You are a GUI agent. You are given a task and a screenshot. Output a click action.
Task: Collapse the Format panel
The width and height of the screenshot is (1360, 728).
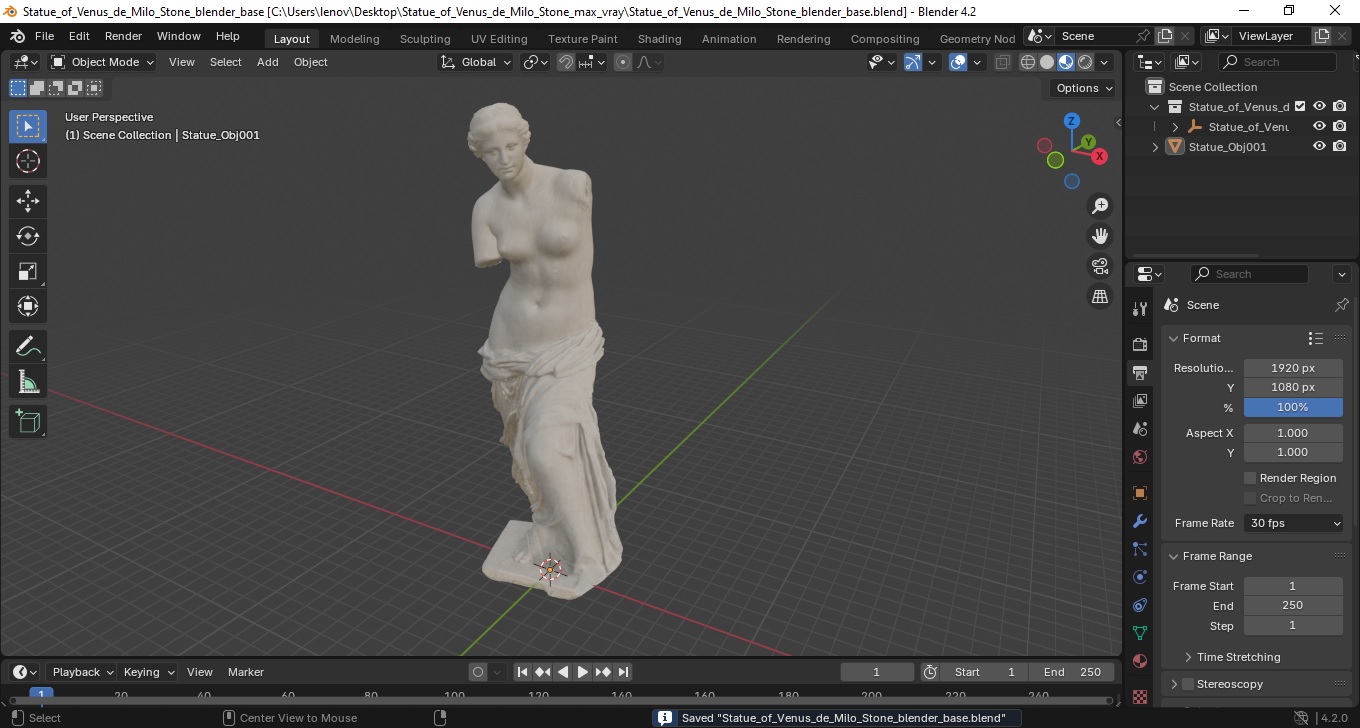[x=1174, y=338]
